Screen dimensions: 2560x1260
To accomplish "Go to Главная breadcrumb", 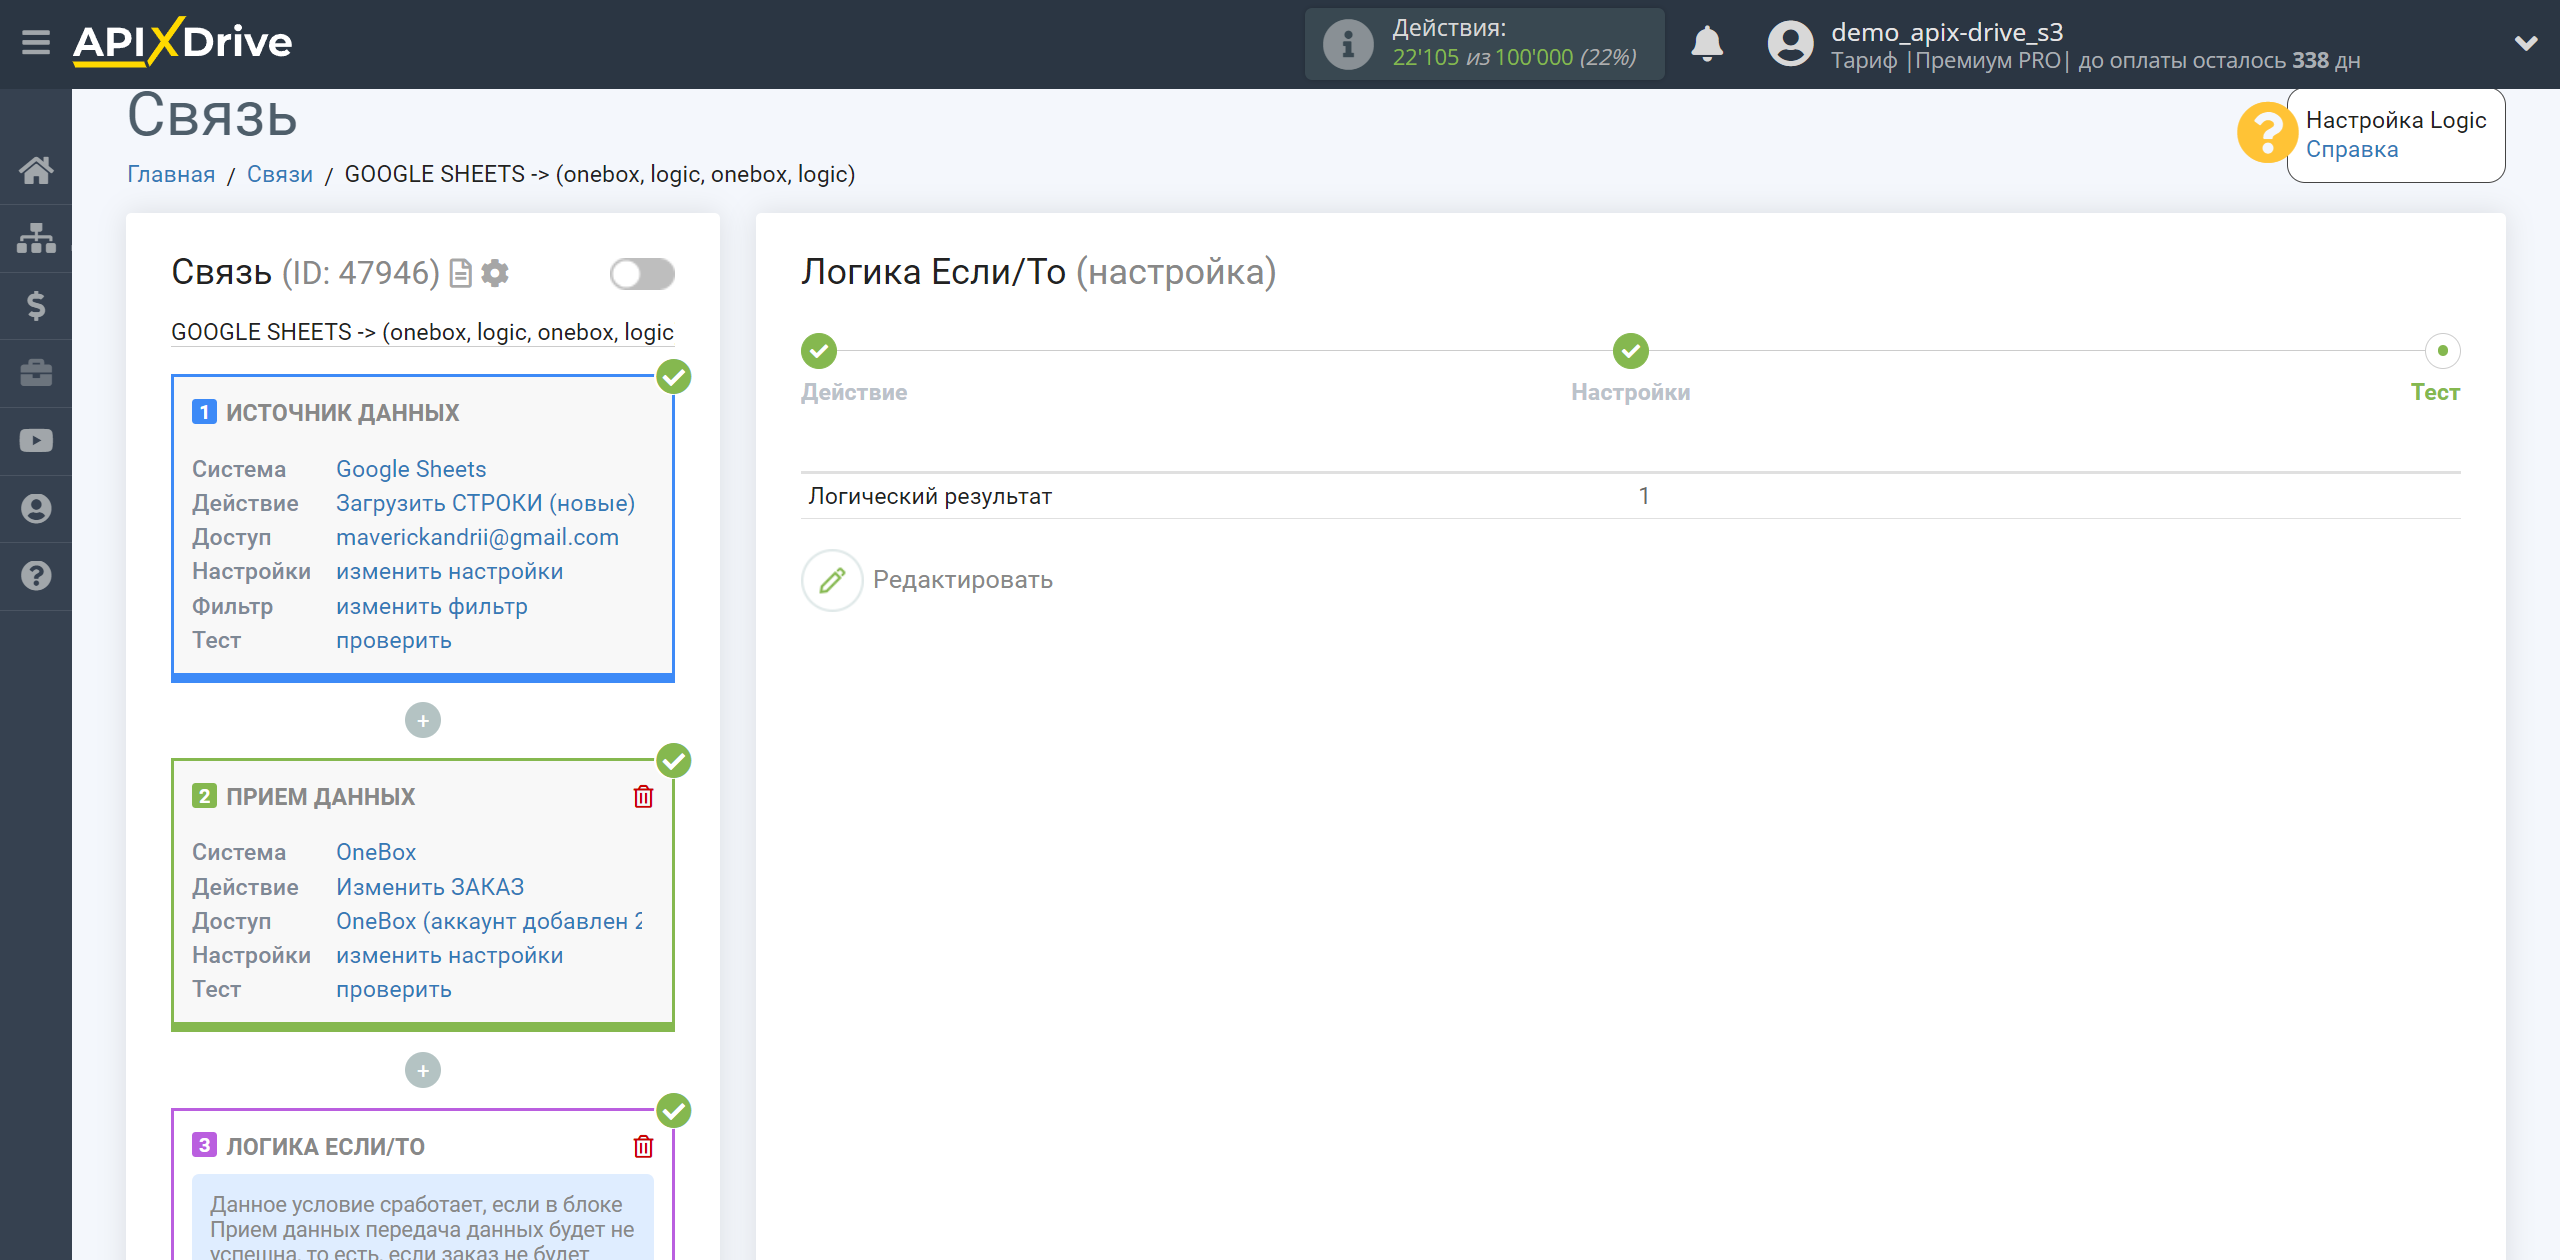I will coord(171,174).
